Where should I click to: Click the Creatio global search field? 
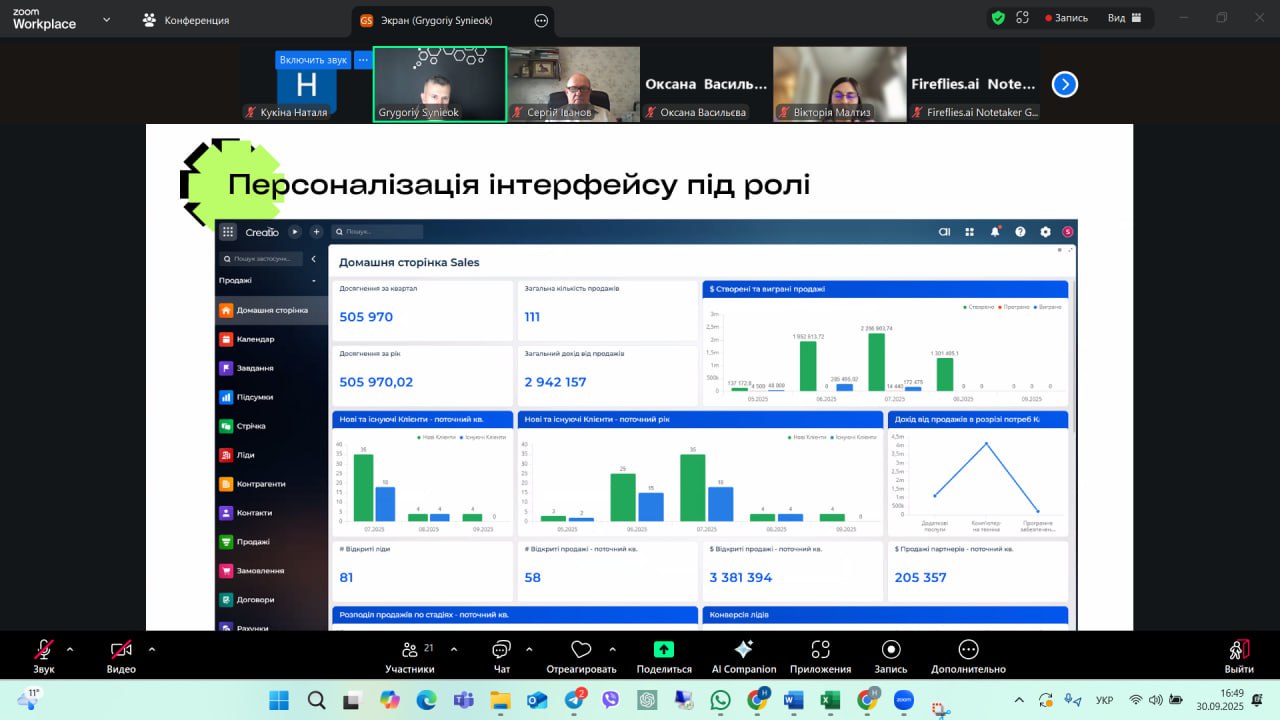pyautogui.click(x=378, y=232)
